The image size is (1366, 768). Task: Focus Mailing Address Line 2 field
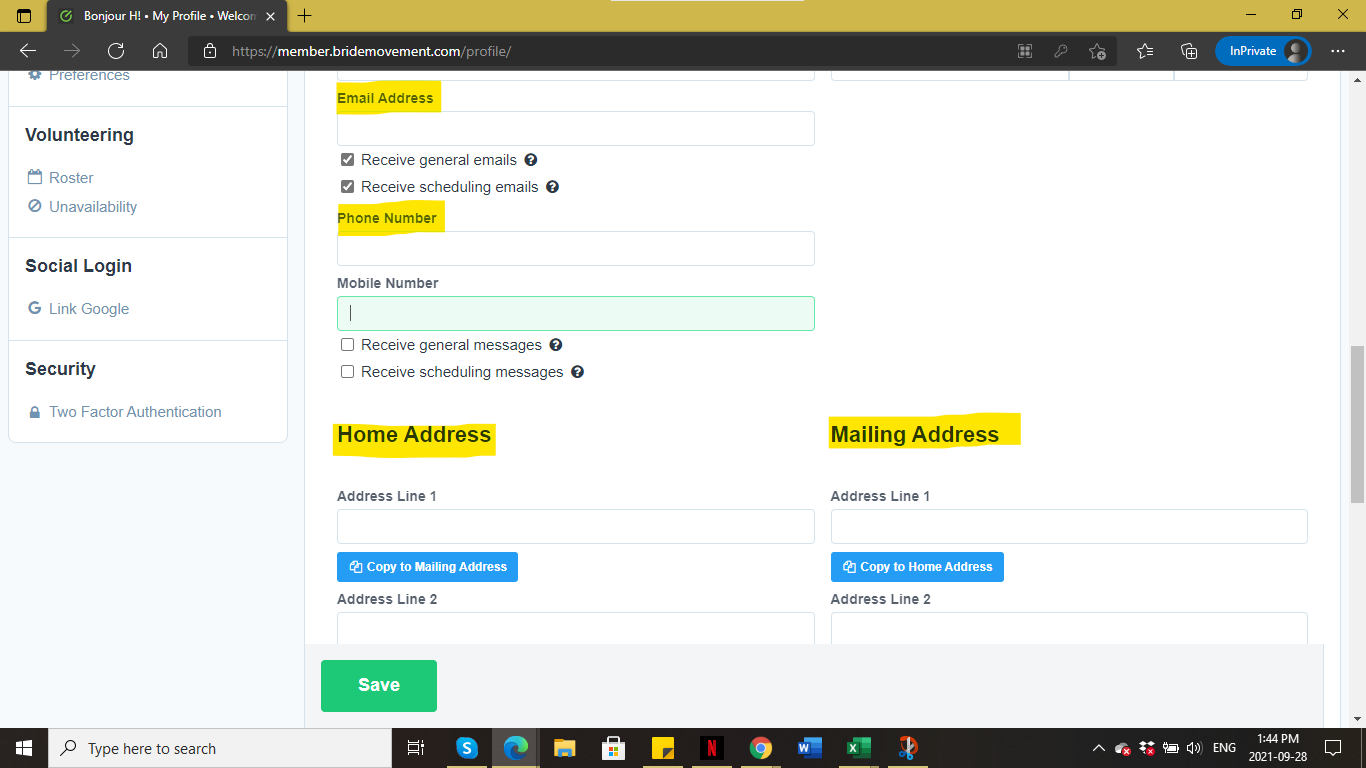[1069, 628]
